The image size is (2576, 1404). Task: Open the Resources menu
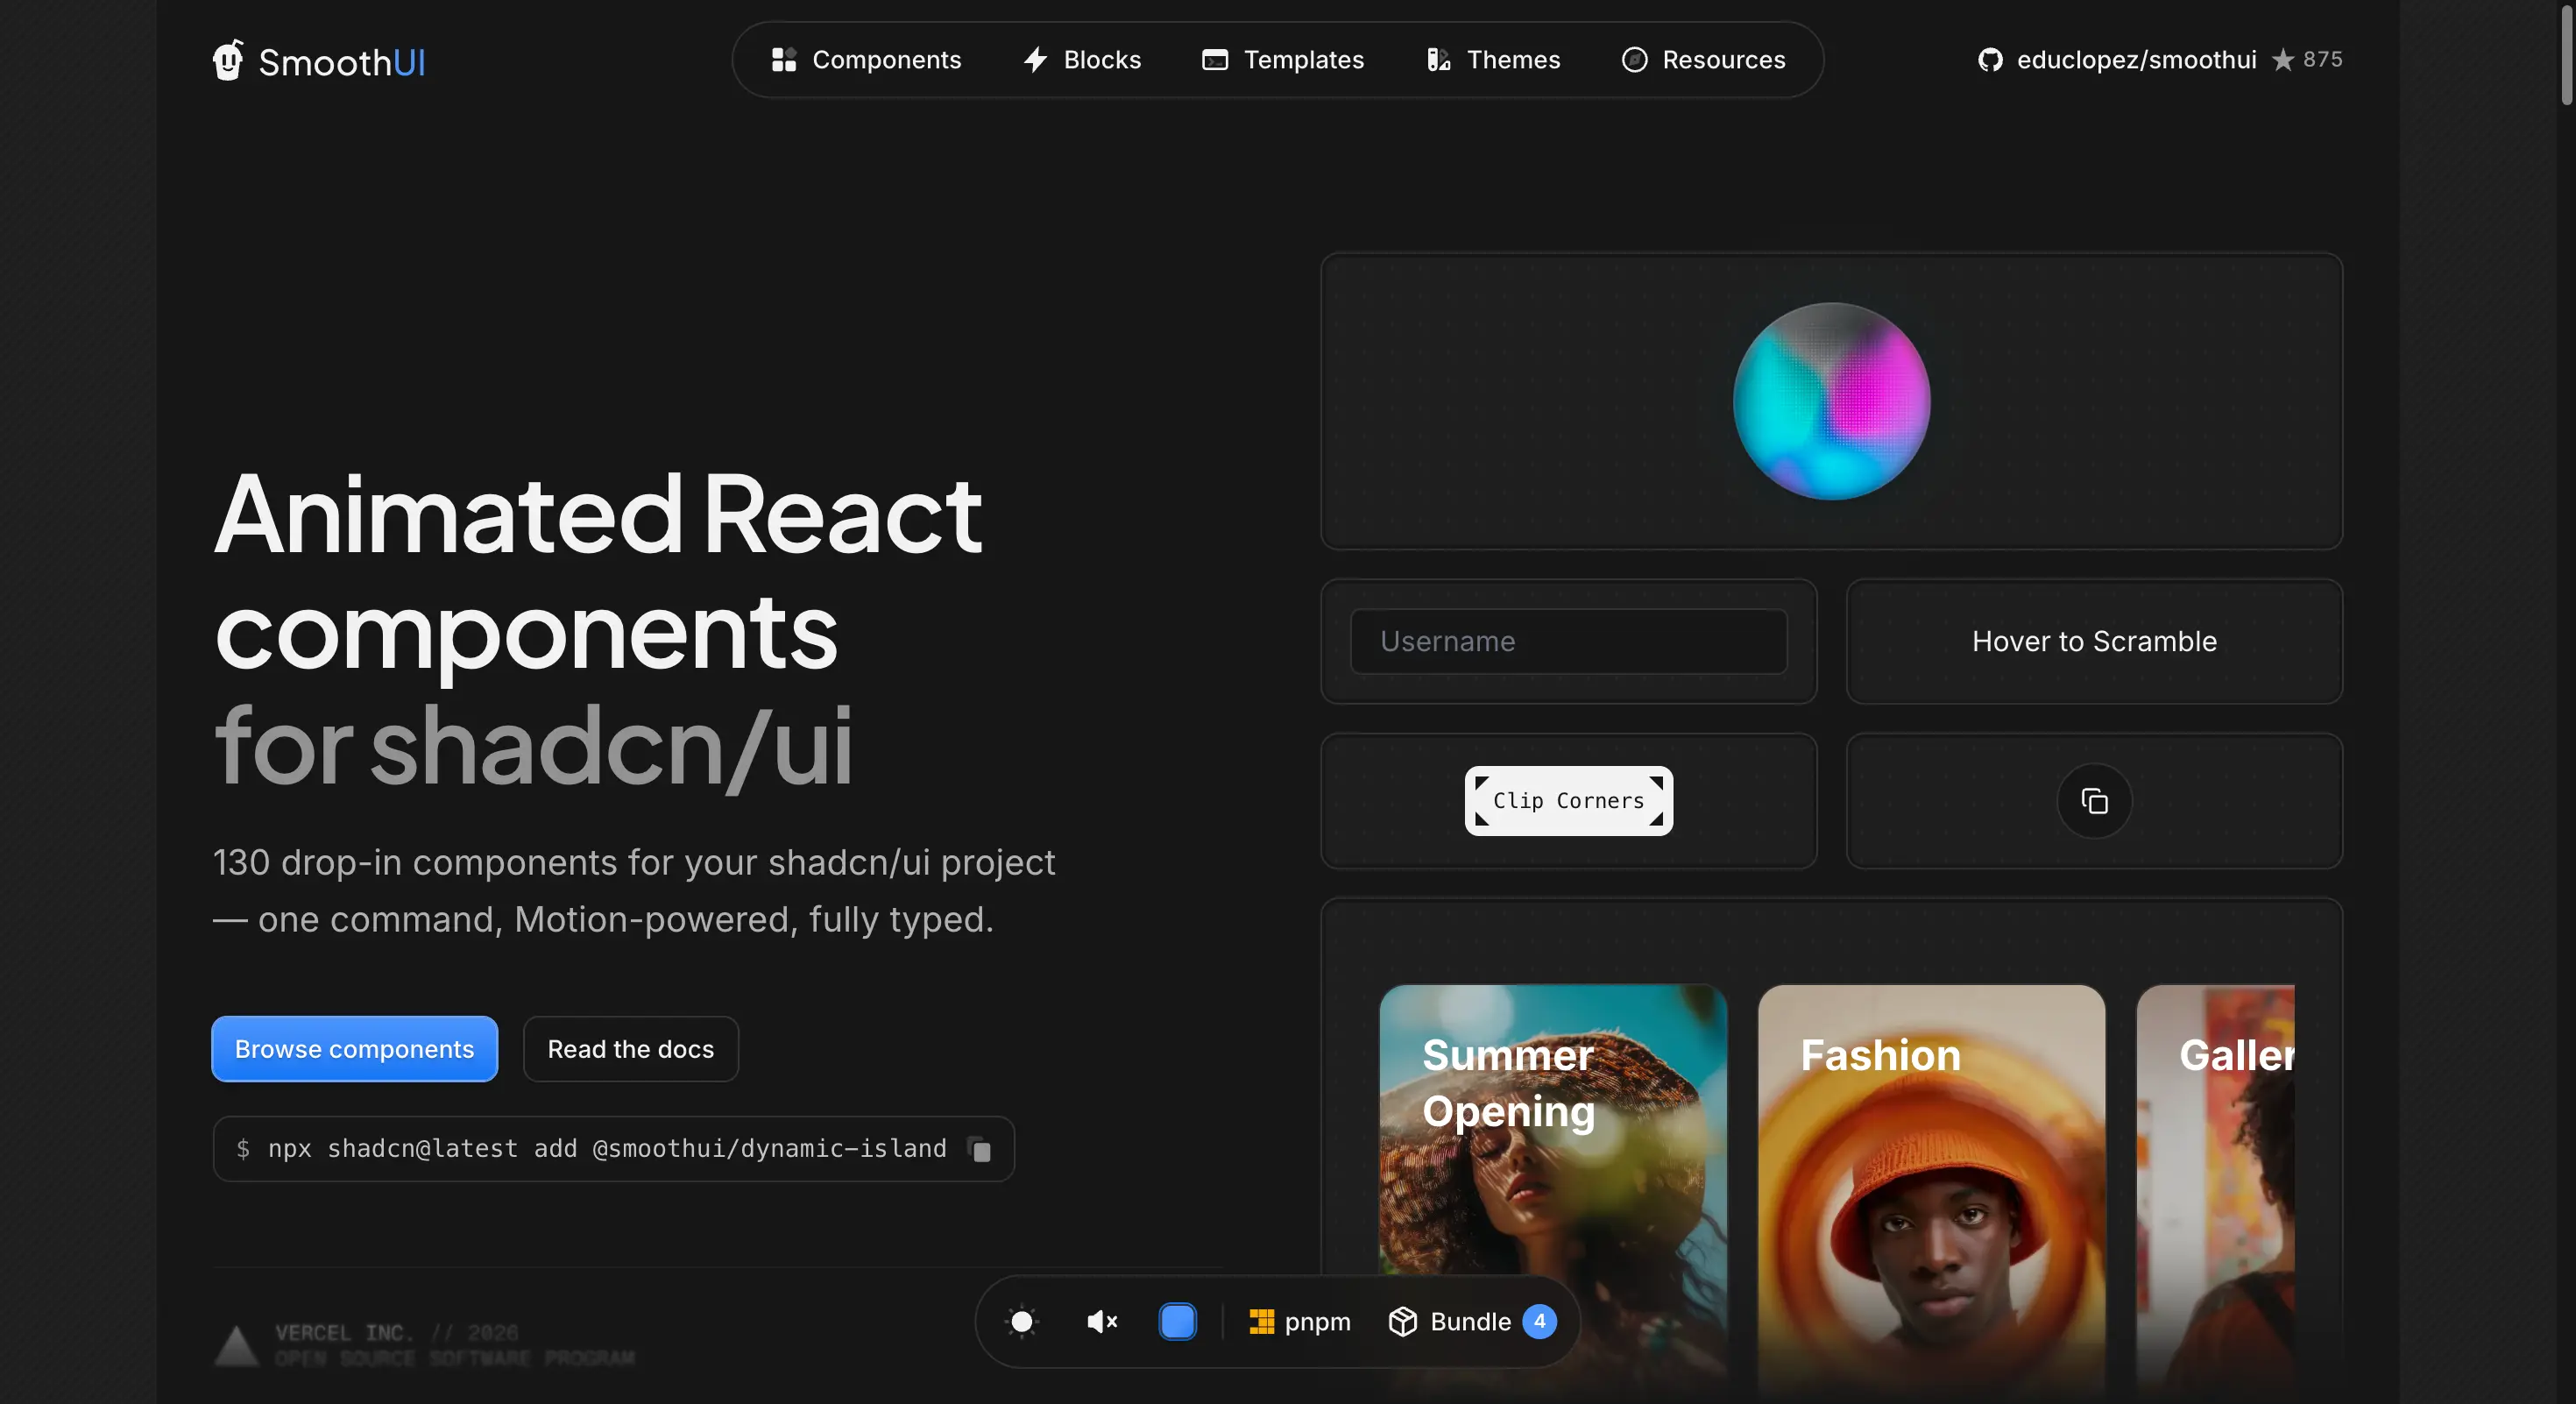pos(1703,60)
